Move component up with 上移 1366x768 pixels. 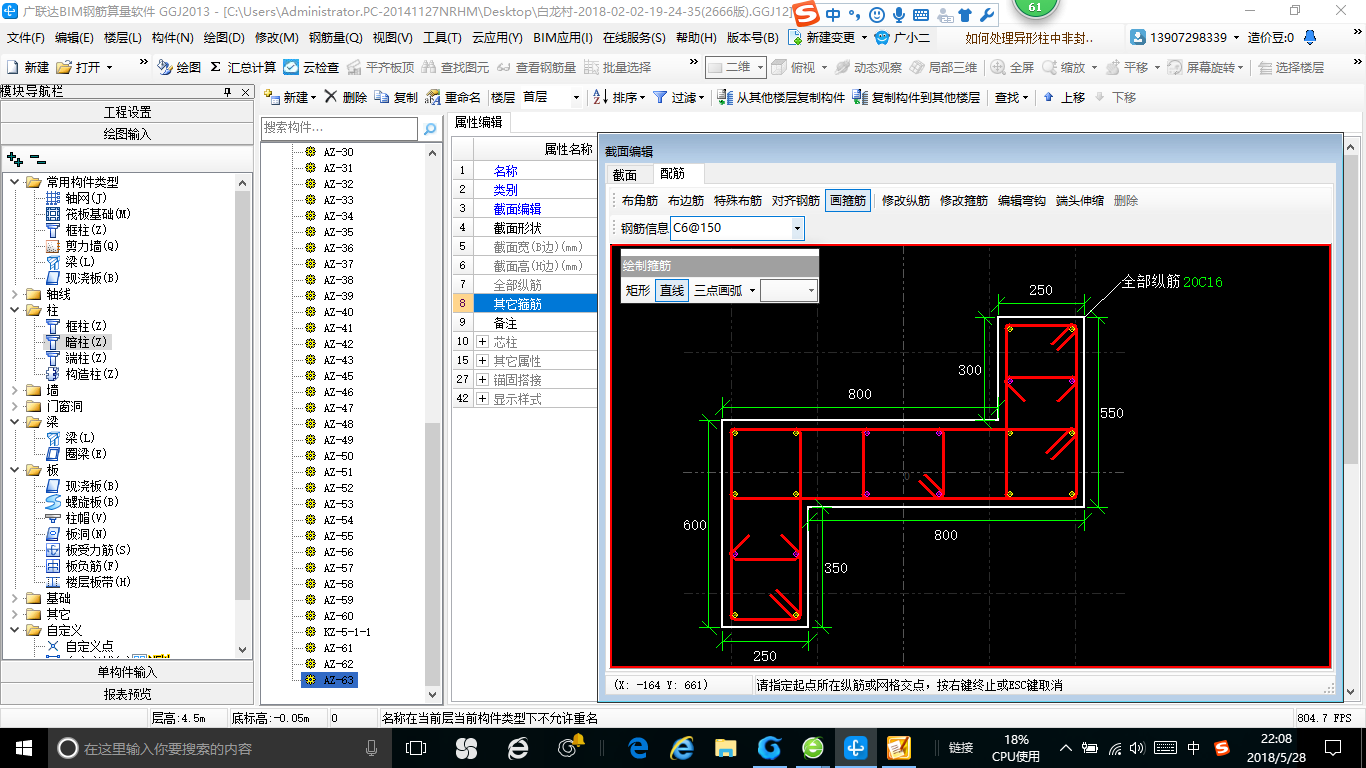click(1063, 97)
